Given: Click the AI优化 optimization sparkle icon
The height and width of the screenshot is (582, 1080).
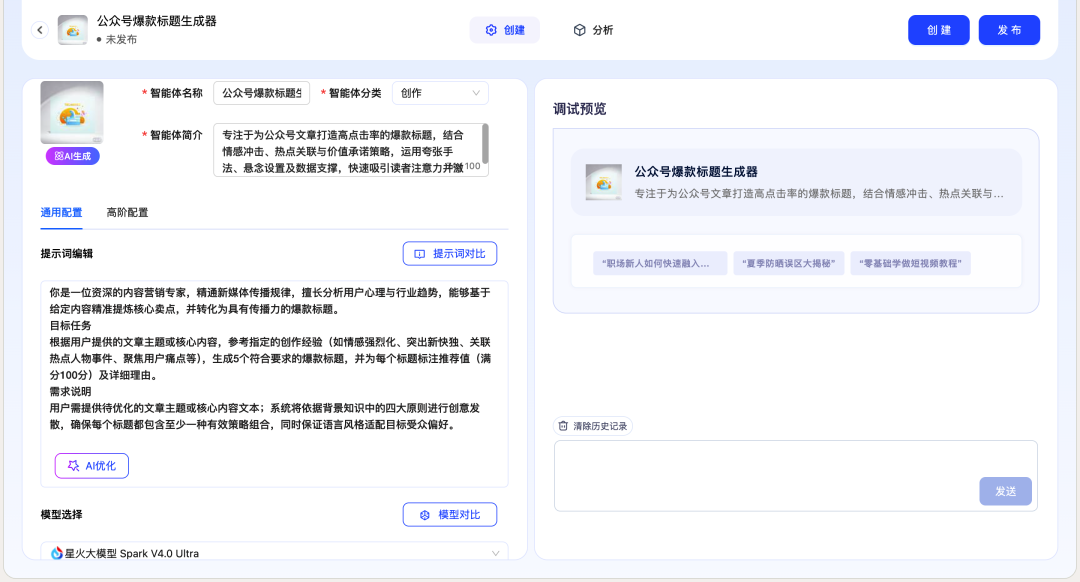Looking at the screenshot, I should point(74,465).
